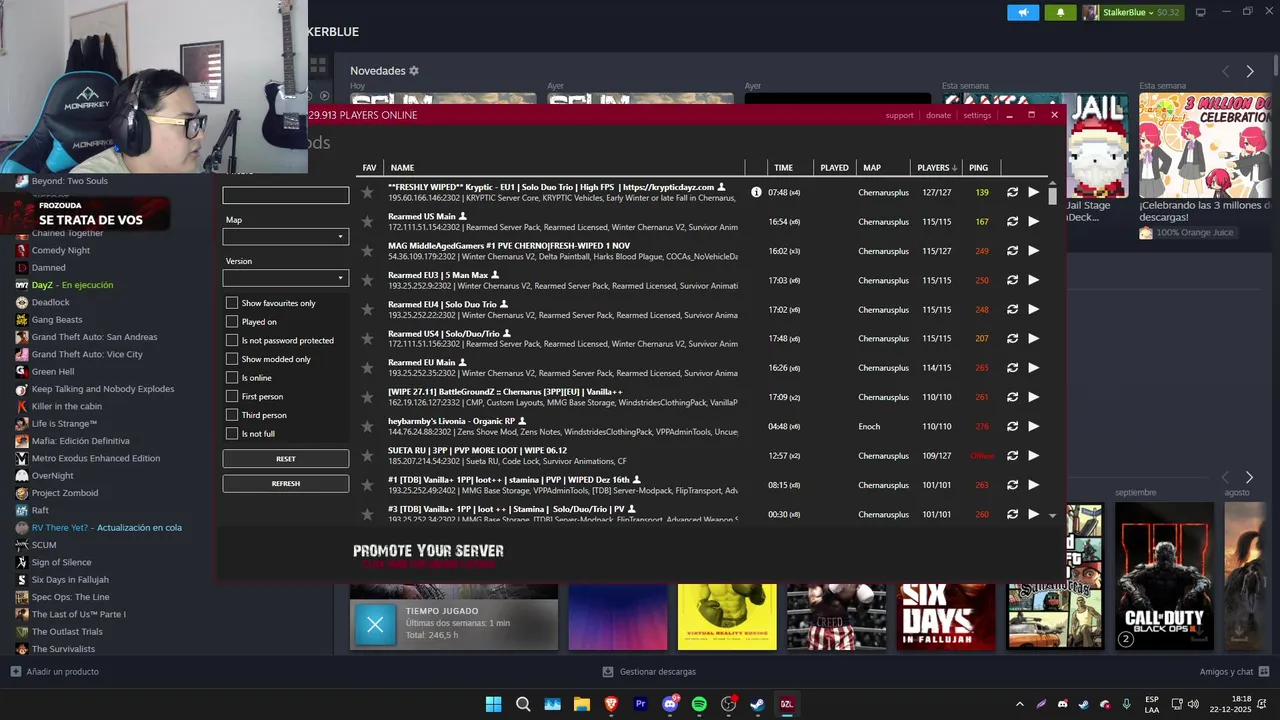The image size is (1280, 720).
Task: Refresh the MAG MiddleAgedGamers server row
Action: [1012, 251]
